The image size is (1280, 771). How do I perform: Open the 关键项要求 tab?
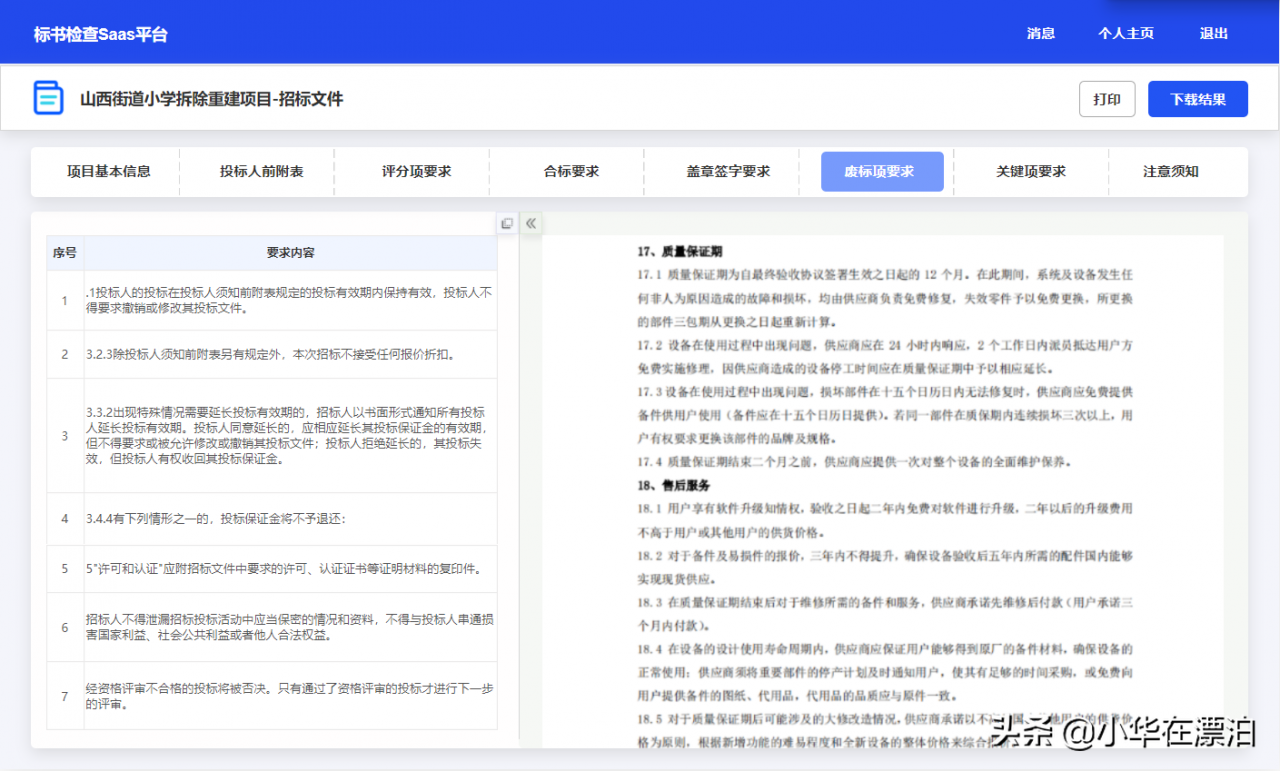pyautogui.click(x=1031, y=171)
